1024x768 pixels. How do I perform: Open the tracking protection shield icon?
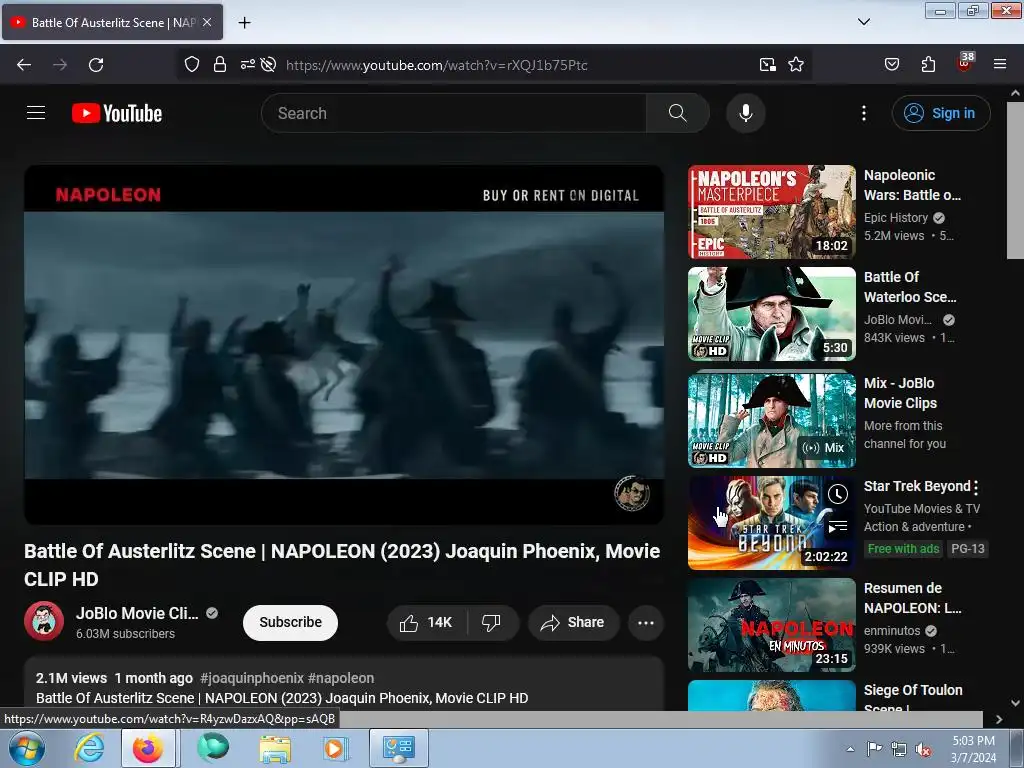point(191,65)
